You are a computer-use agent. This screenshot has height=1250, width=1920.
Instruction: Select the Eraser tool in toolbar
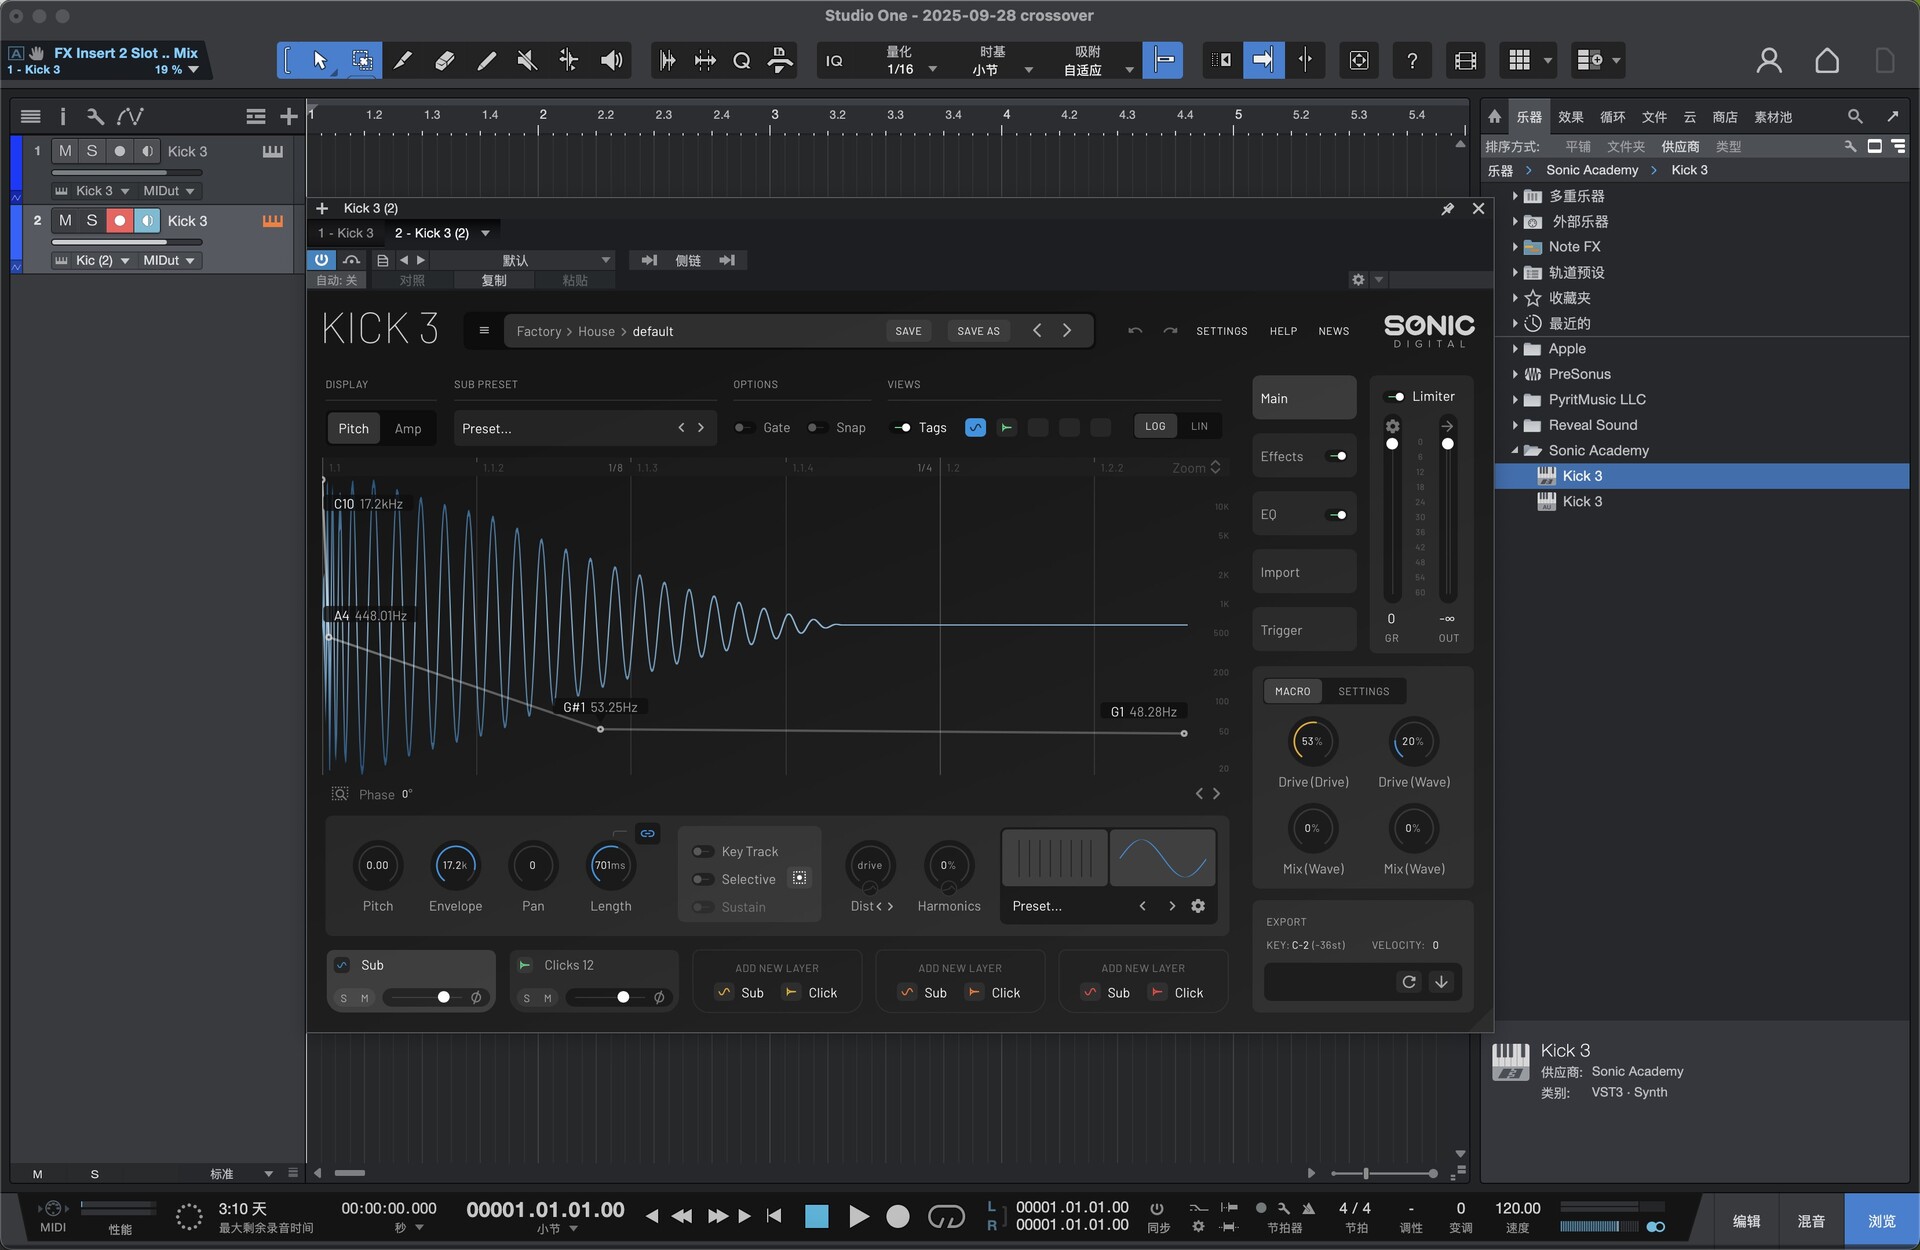[445, 61]
